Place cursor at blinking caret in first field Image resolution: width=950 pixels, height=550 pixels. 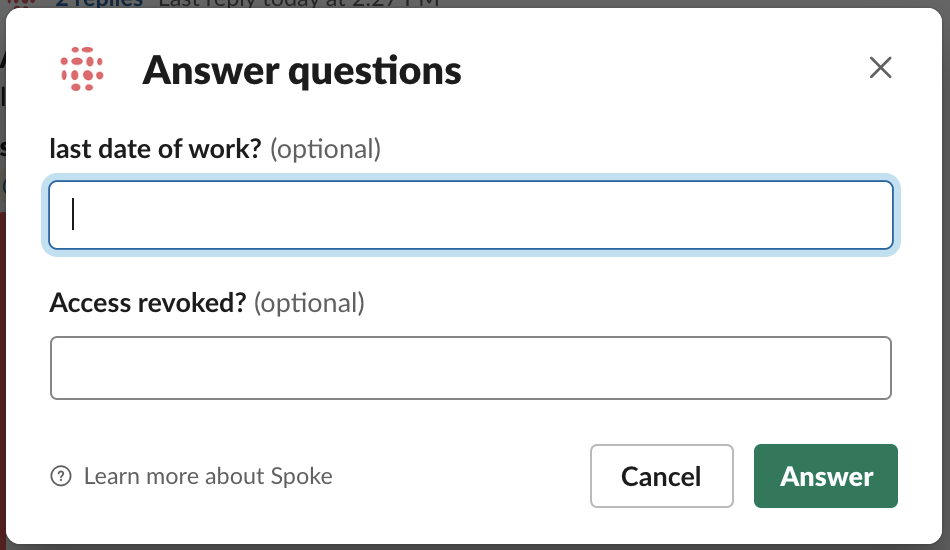tap(73, 214)
